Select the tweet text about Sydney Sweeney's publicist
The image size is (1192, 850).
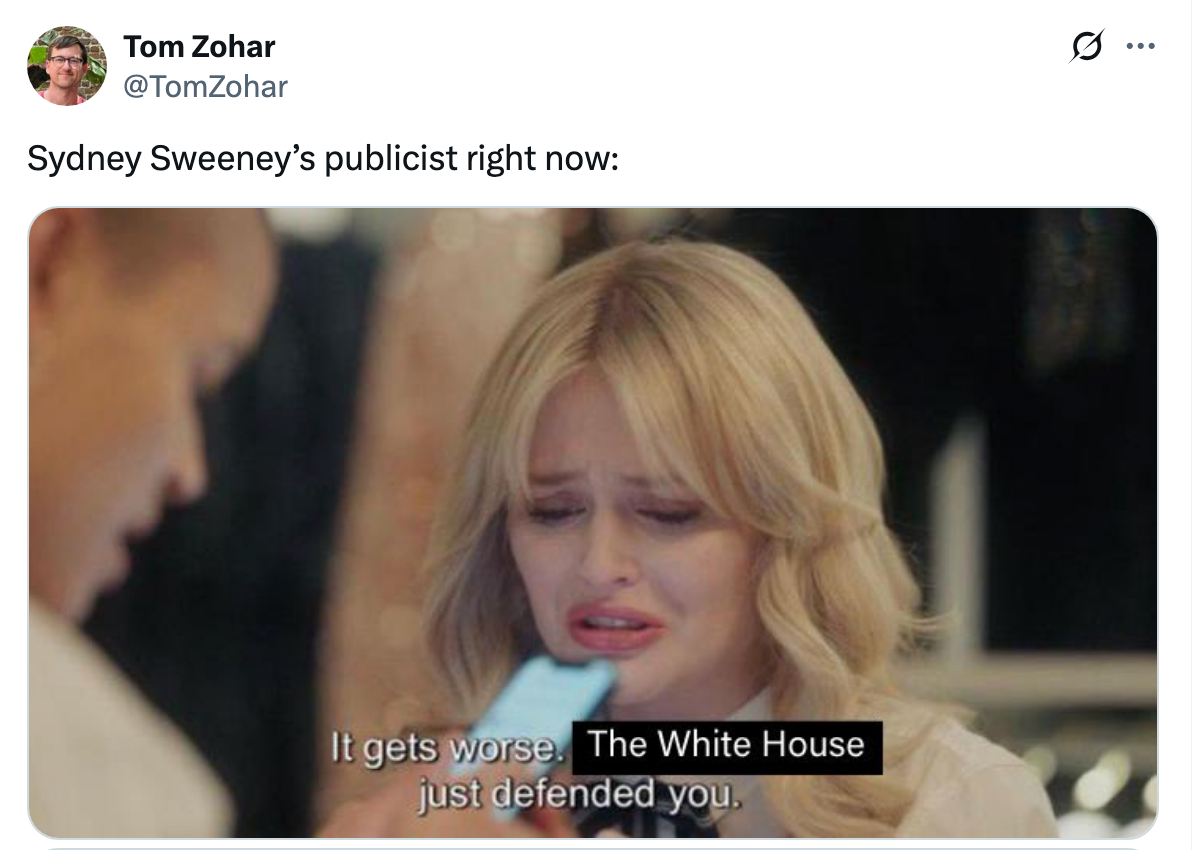tap(323, 159)
